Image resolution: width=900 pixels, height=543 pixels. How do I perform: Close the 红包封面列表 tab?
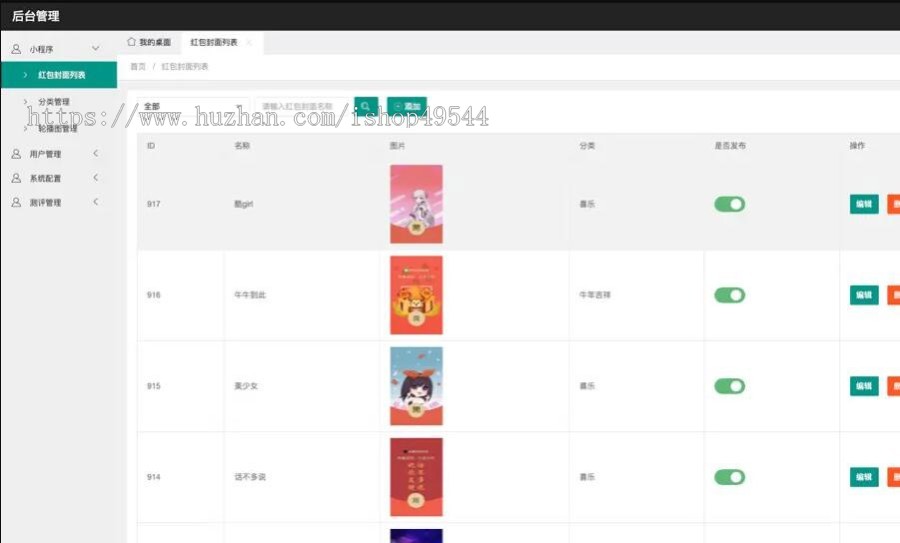click(249, 42)
